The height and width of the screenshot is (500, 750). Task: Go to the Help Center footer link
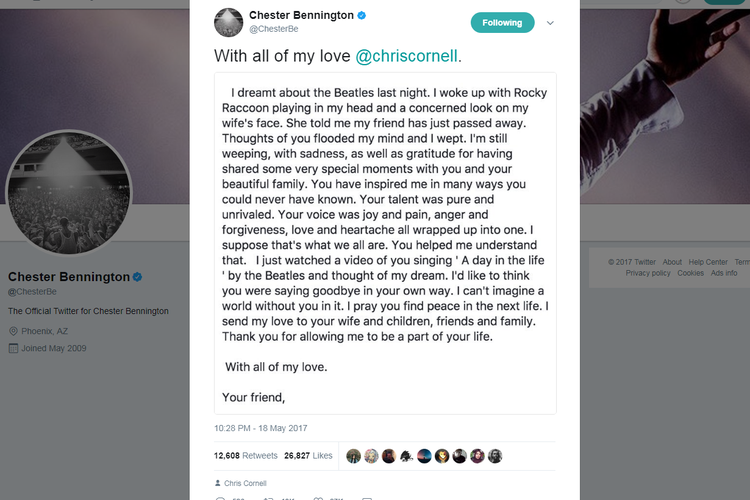point(708,262)
